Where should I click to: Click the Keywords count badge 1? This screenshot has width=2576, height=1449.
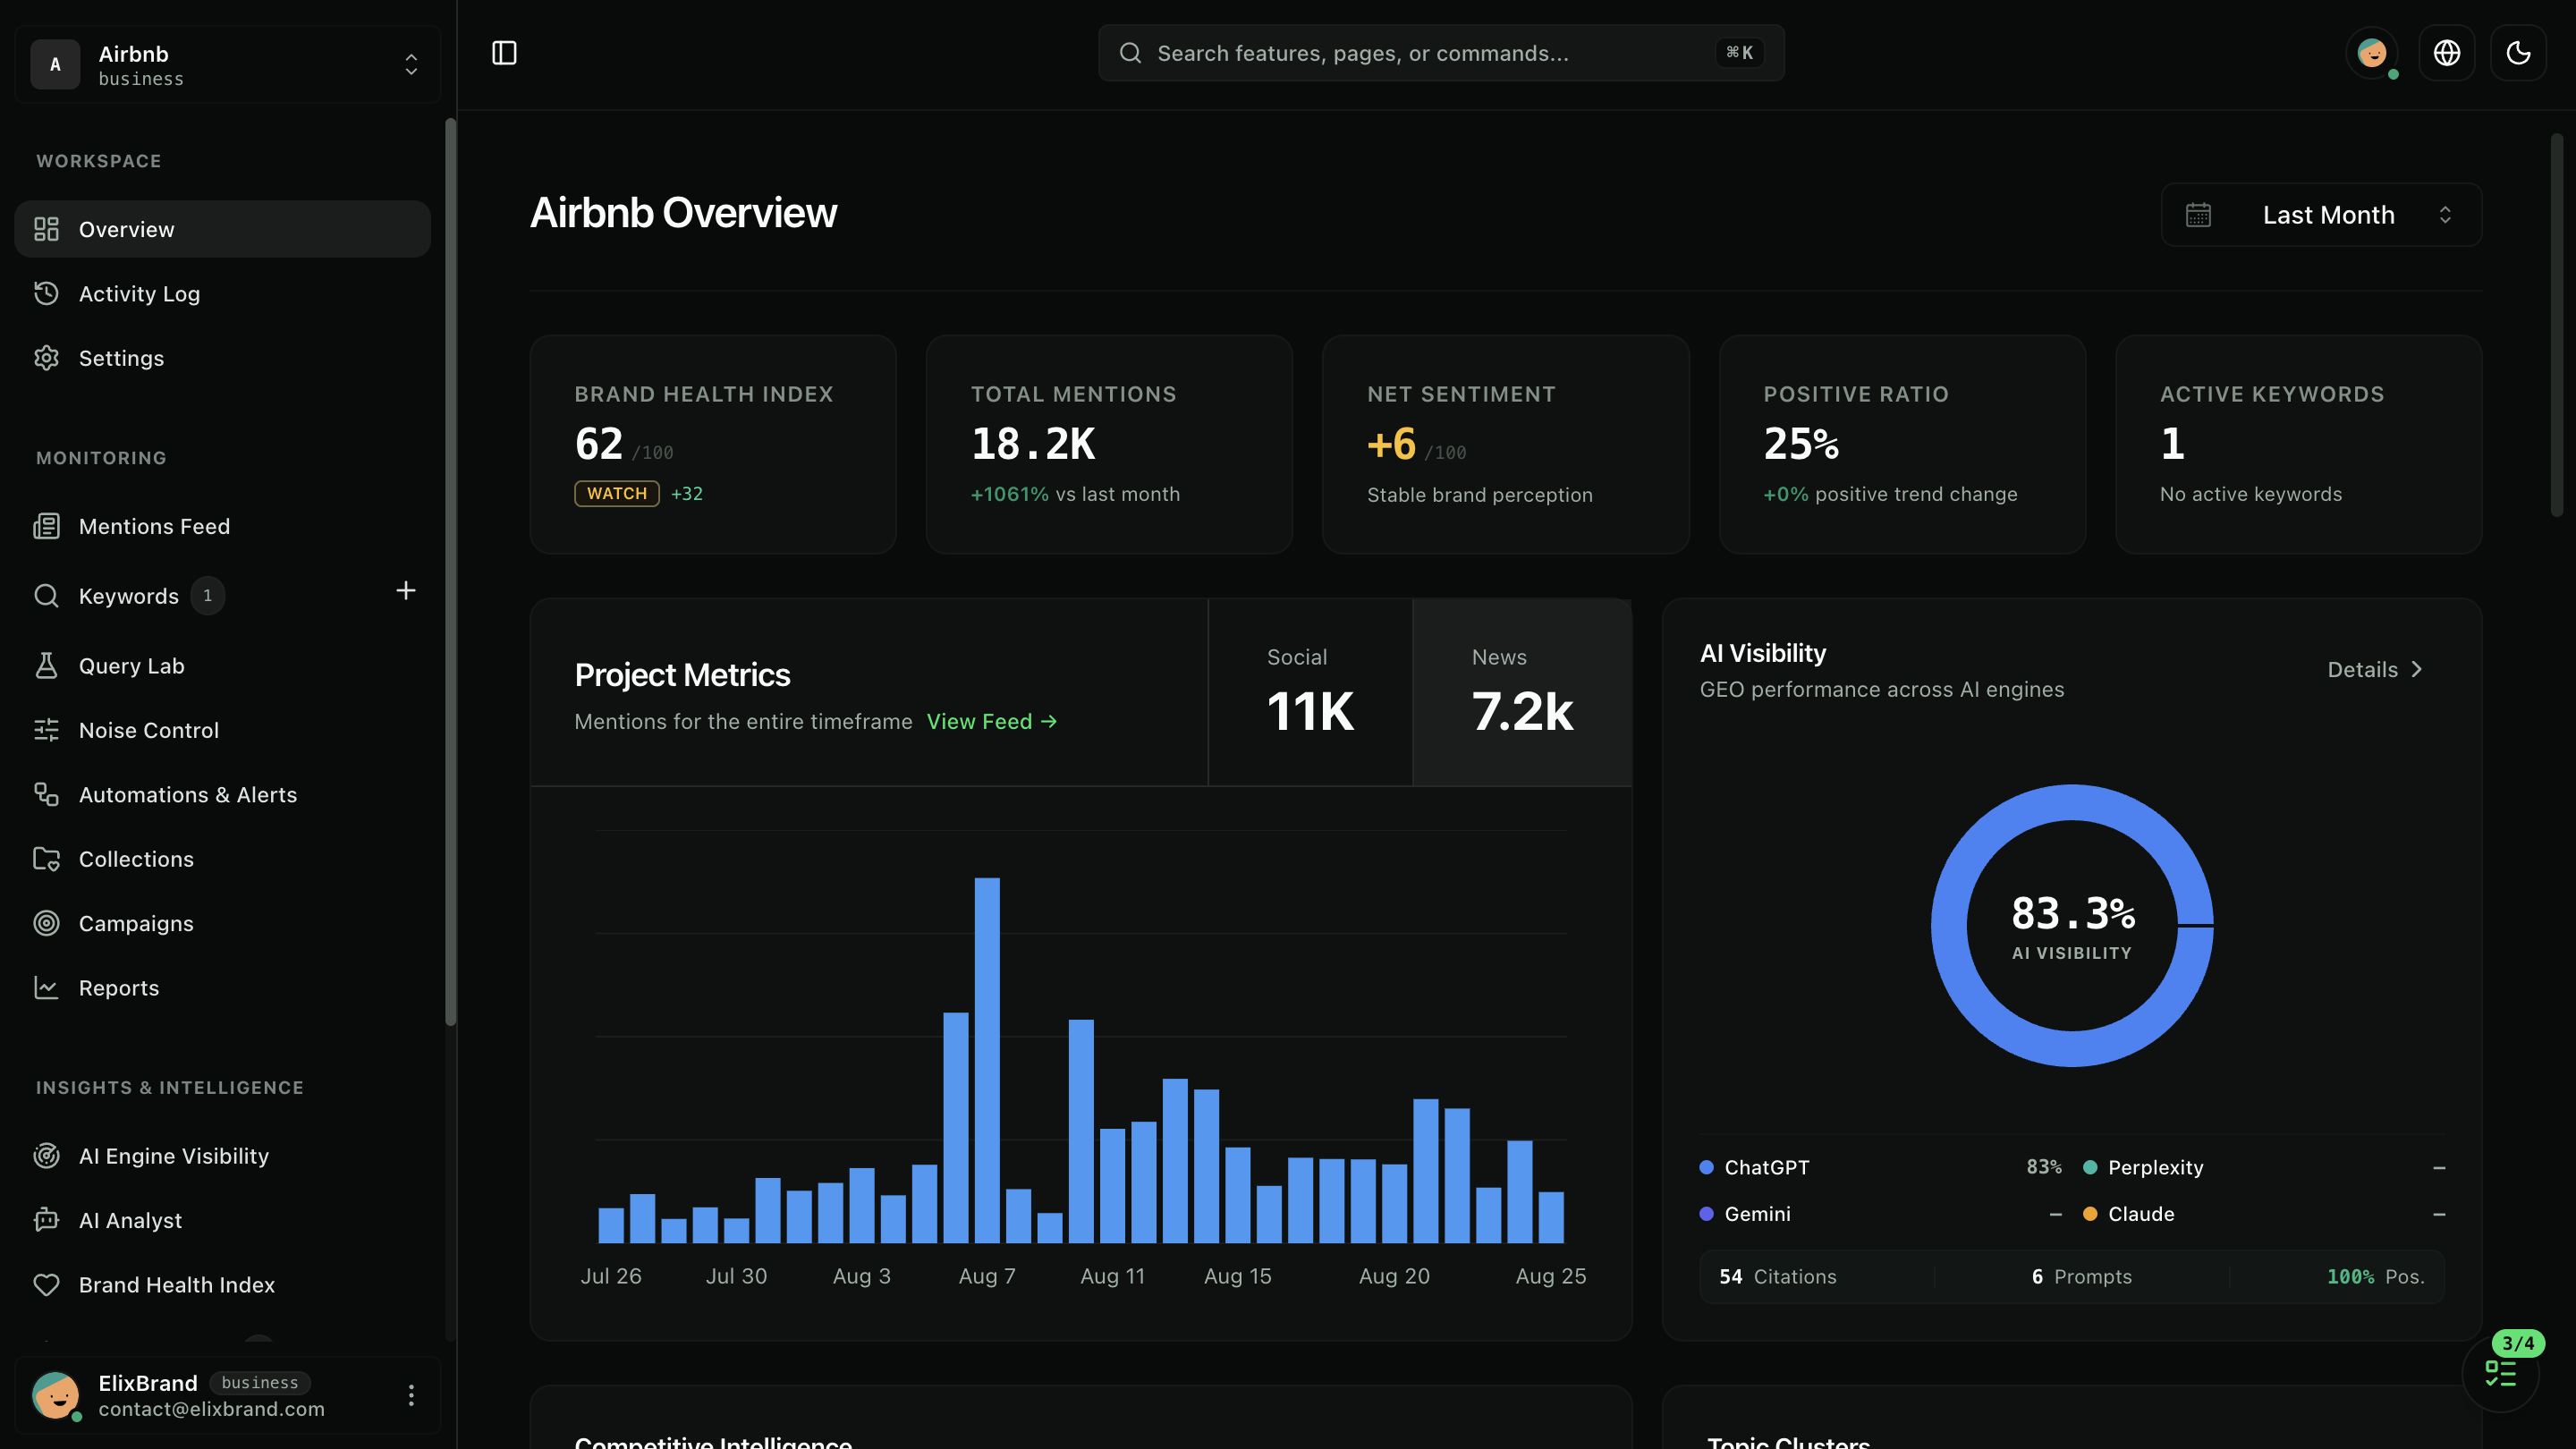pos(207,596)
